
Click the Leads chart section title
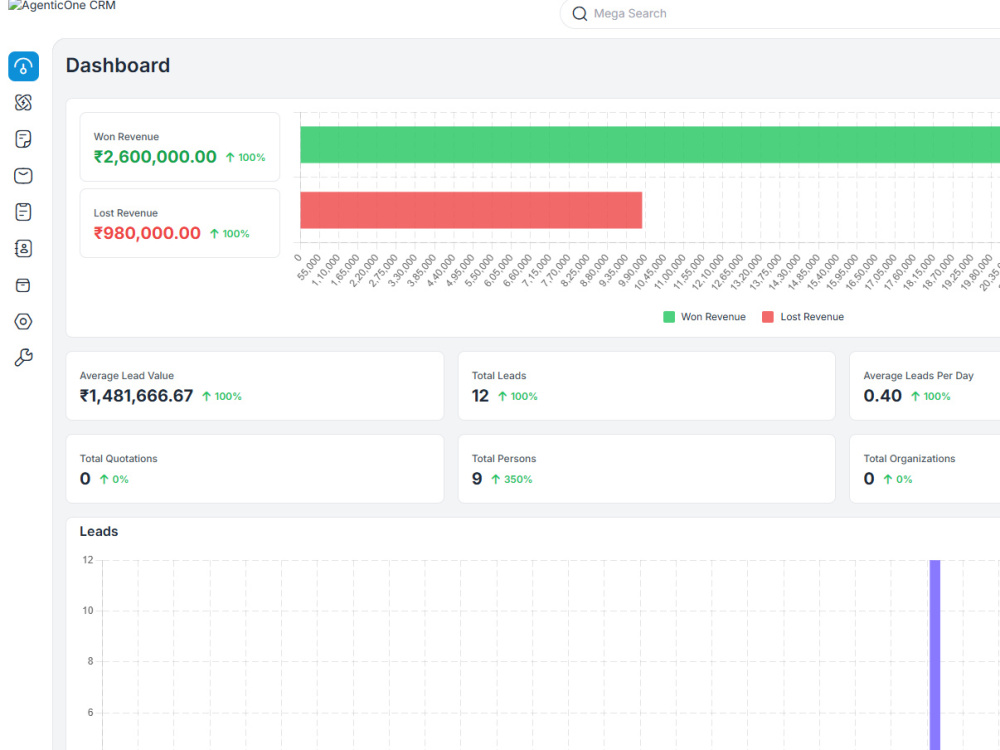(99, 531)
